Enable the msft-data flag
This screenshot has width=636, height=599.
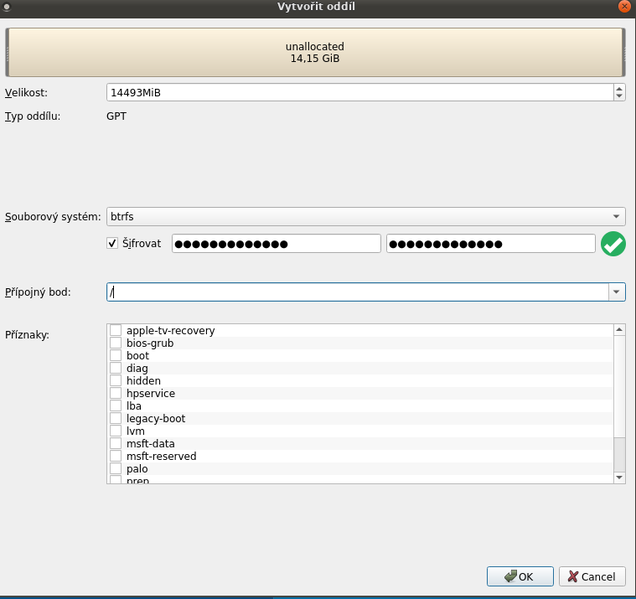tap(116, 444)
